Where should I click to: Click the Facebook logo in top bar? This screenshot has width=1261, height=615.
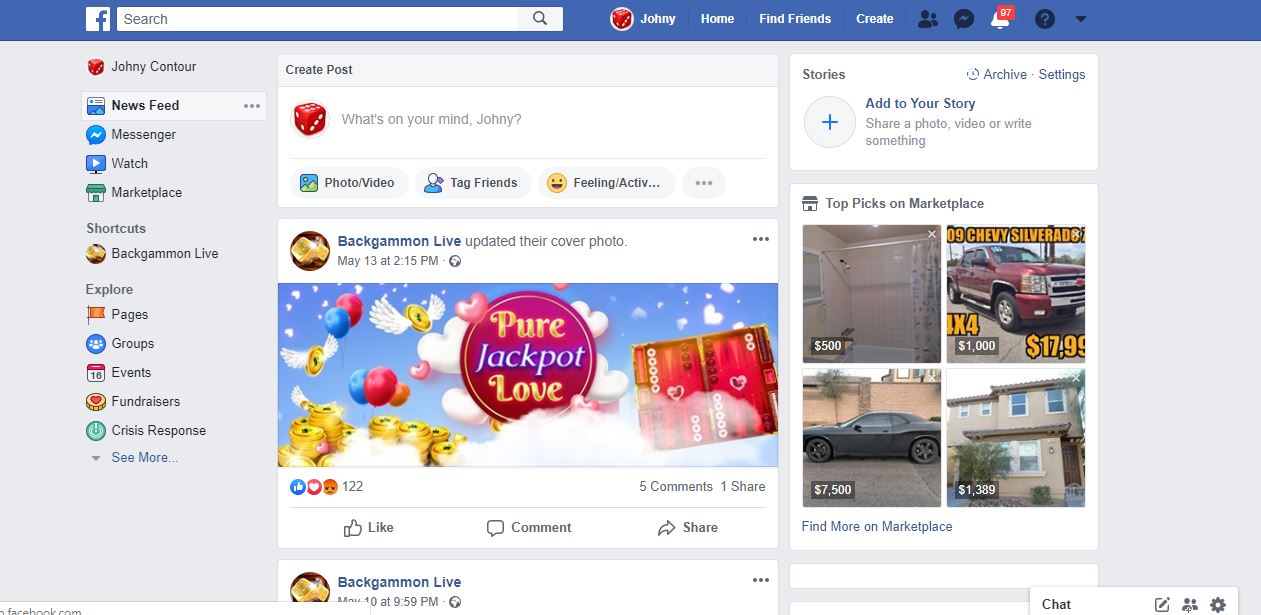tap(97, 19)
